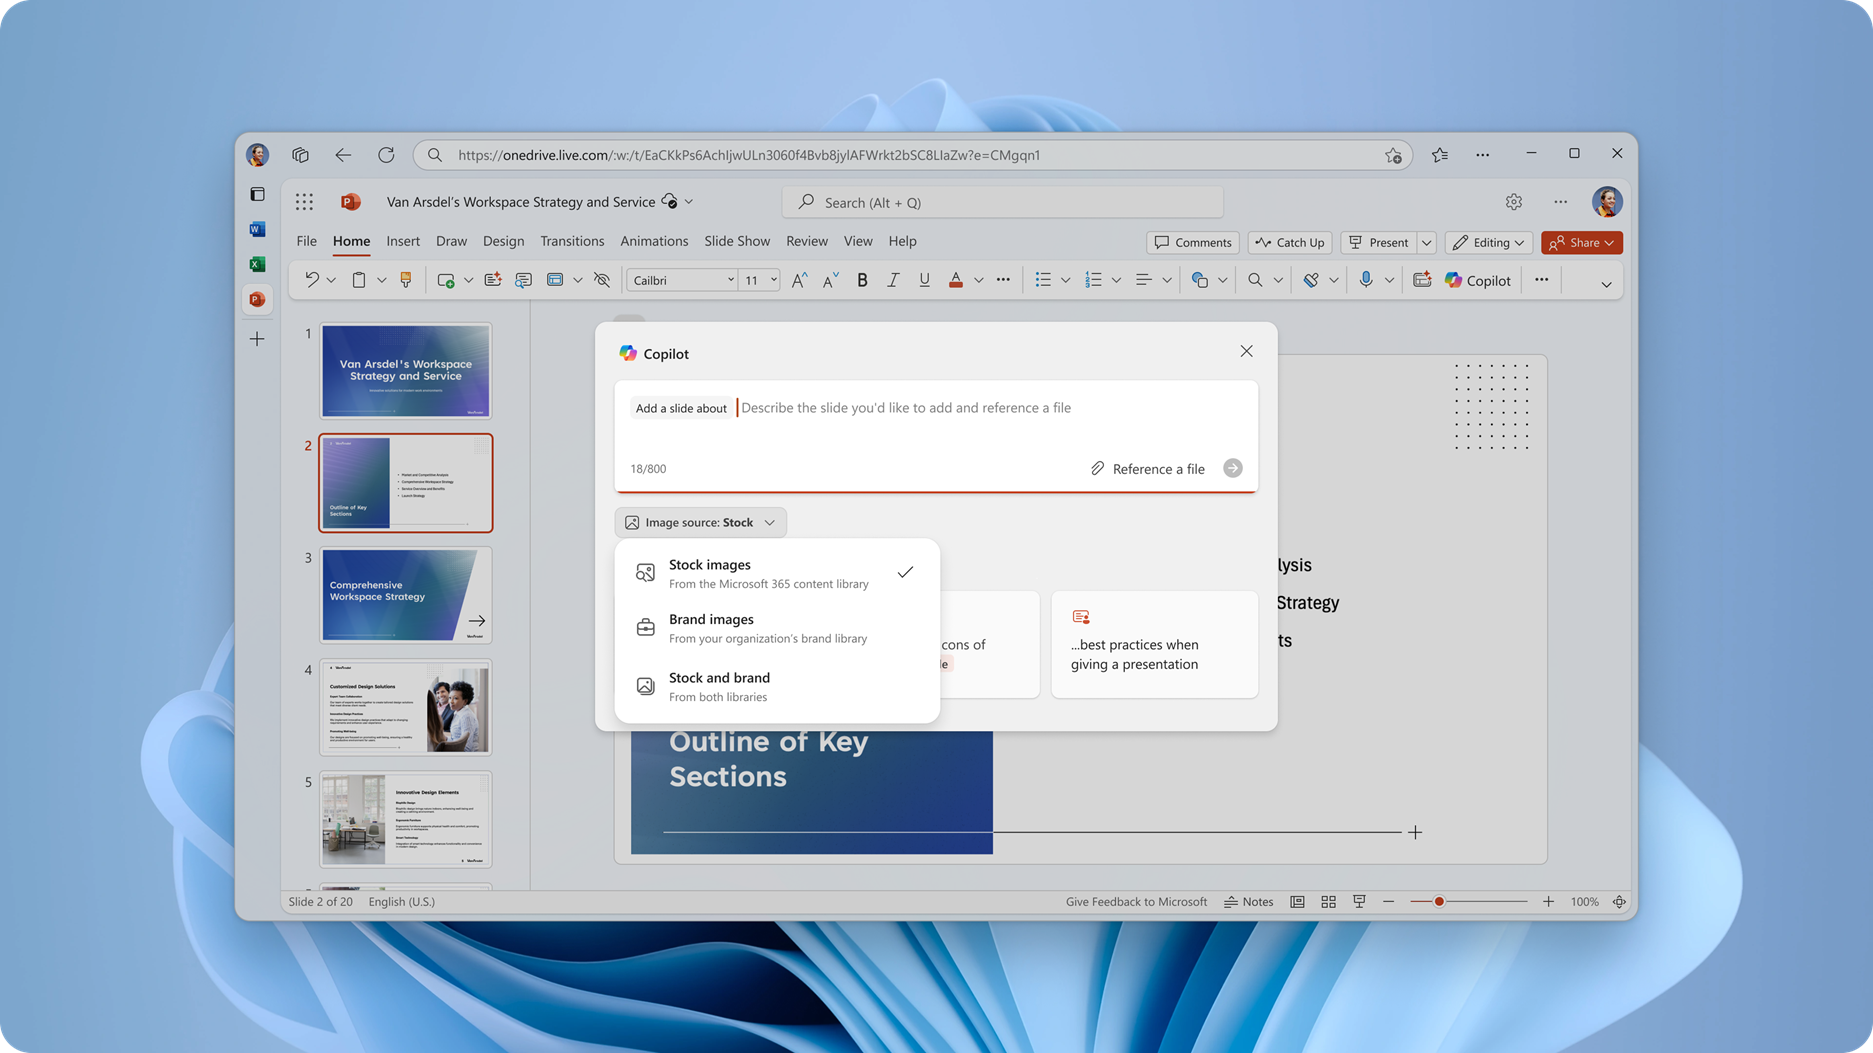The width and height of the screenshot is (1873, 1053).
Task: Open the app launcher waffle icon
Action: (x=304, y=202)
